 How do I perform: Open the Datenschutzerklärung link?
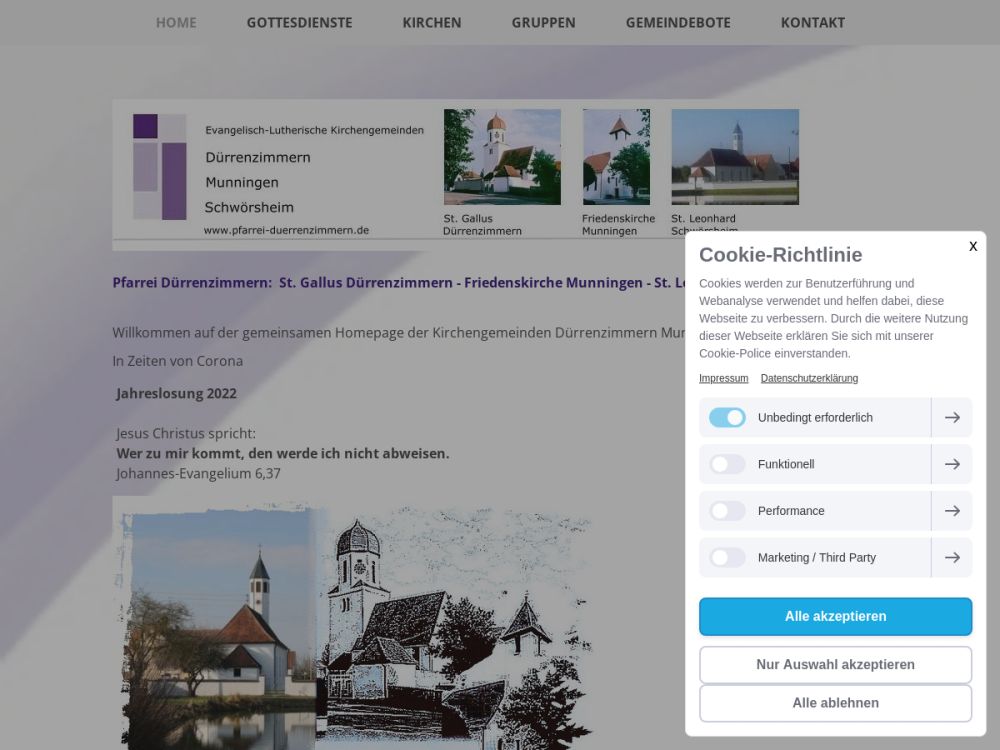pyautogui.click(x=809, y=378)
